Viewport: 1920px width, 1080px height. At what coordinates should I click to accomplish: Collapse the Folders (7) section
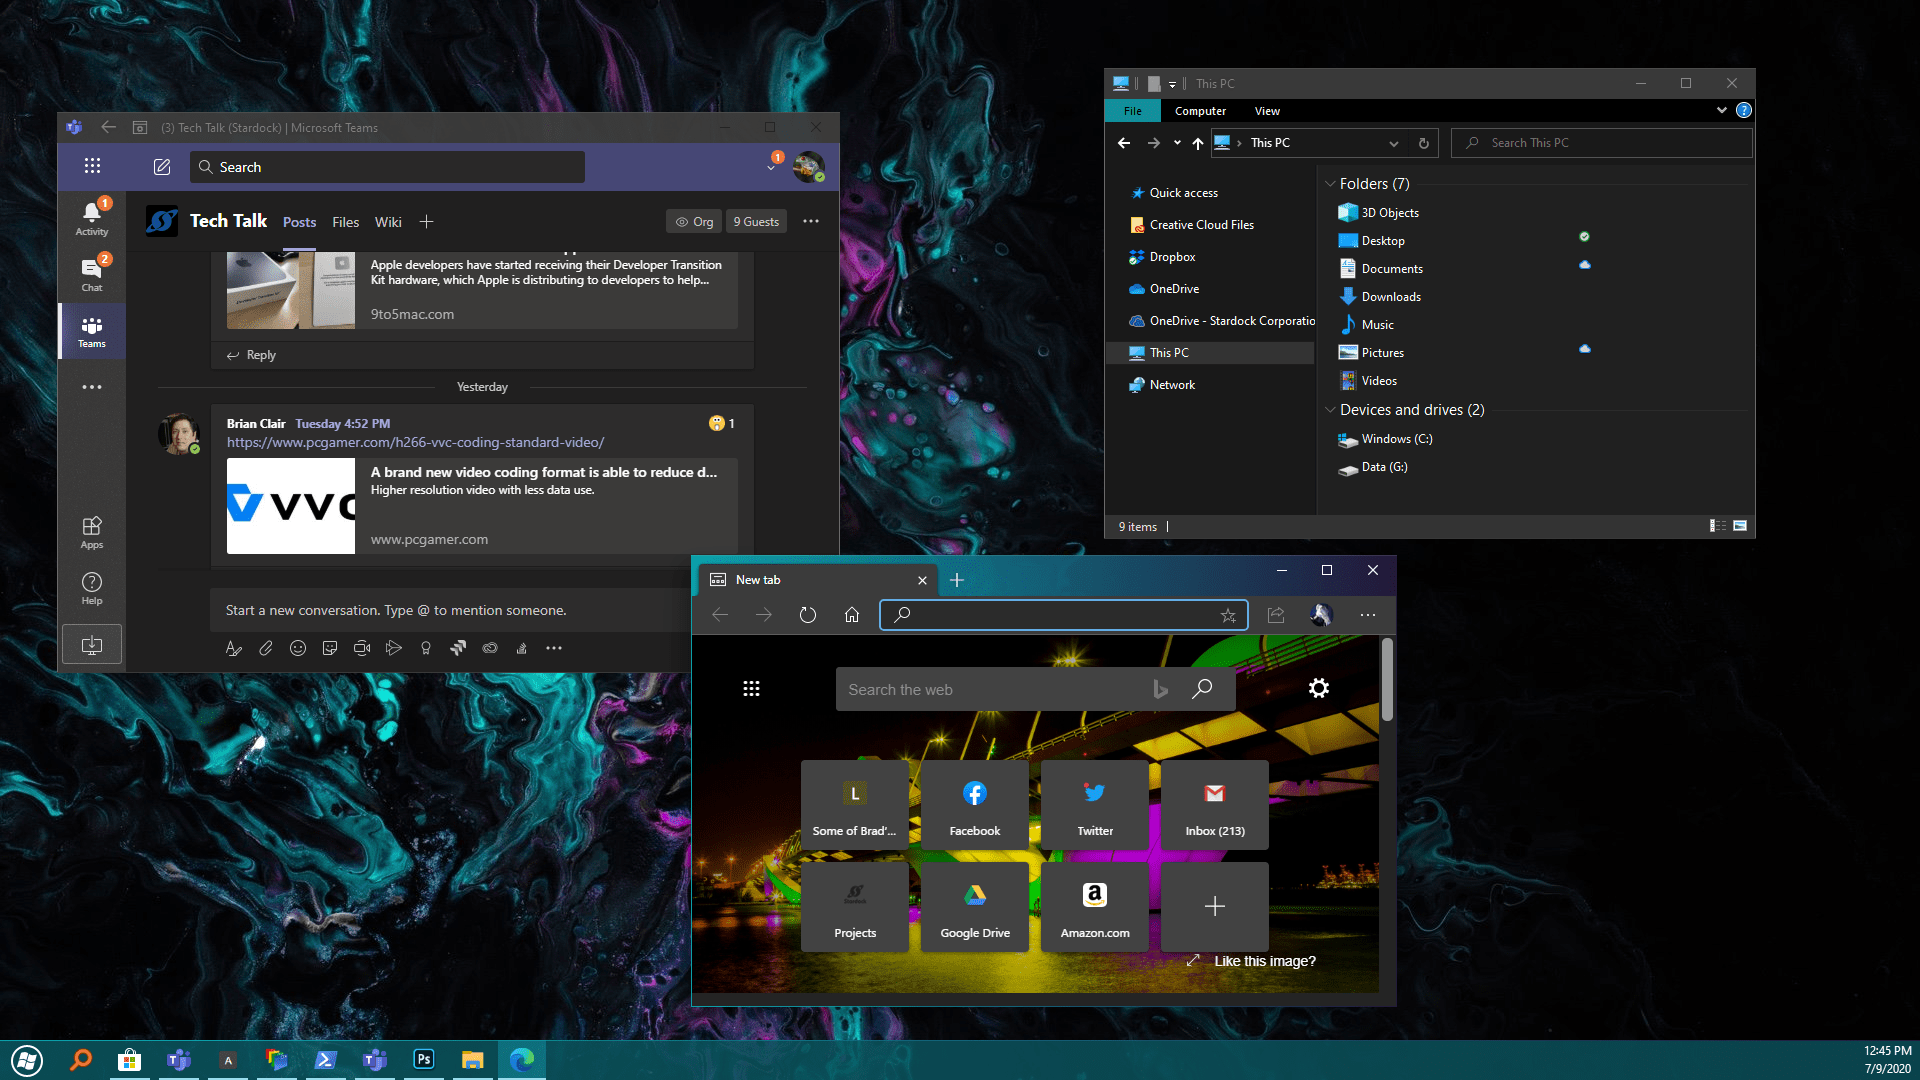pos(1331,183)
